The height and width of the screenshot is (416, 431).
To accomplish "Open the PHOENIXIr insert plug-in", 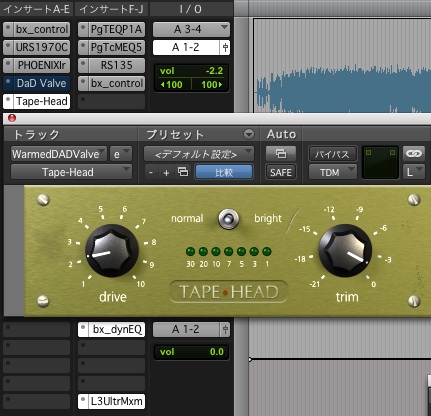I will [41, 65].
